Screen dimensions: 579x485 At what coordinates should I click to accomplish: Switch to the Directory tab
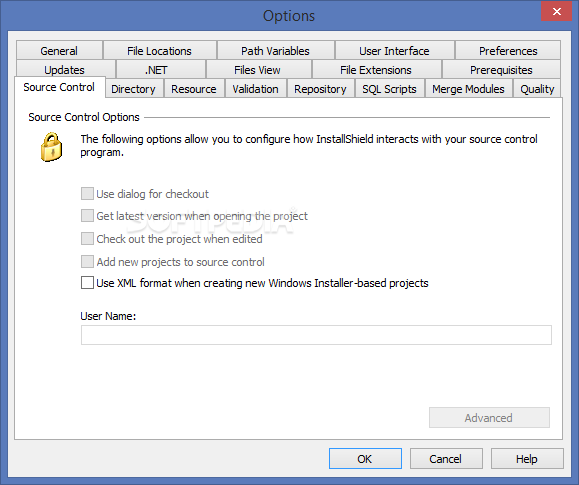pos(133,89)
